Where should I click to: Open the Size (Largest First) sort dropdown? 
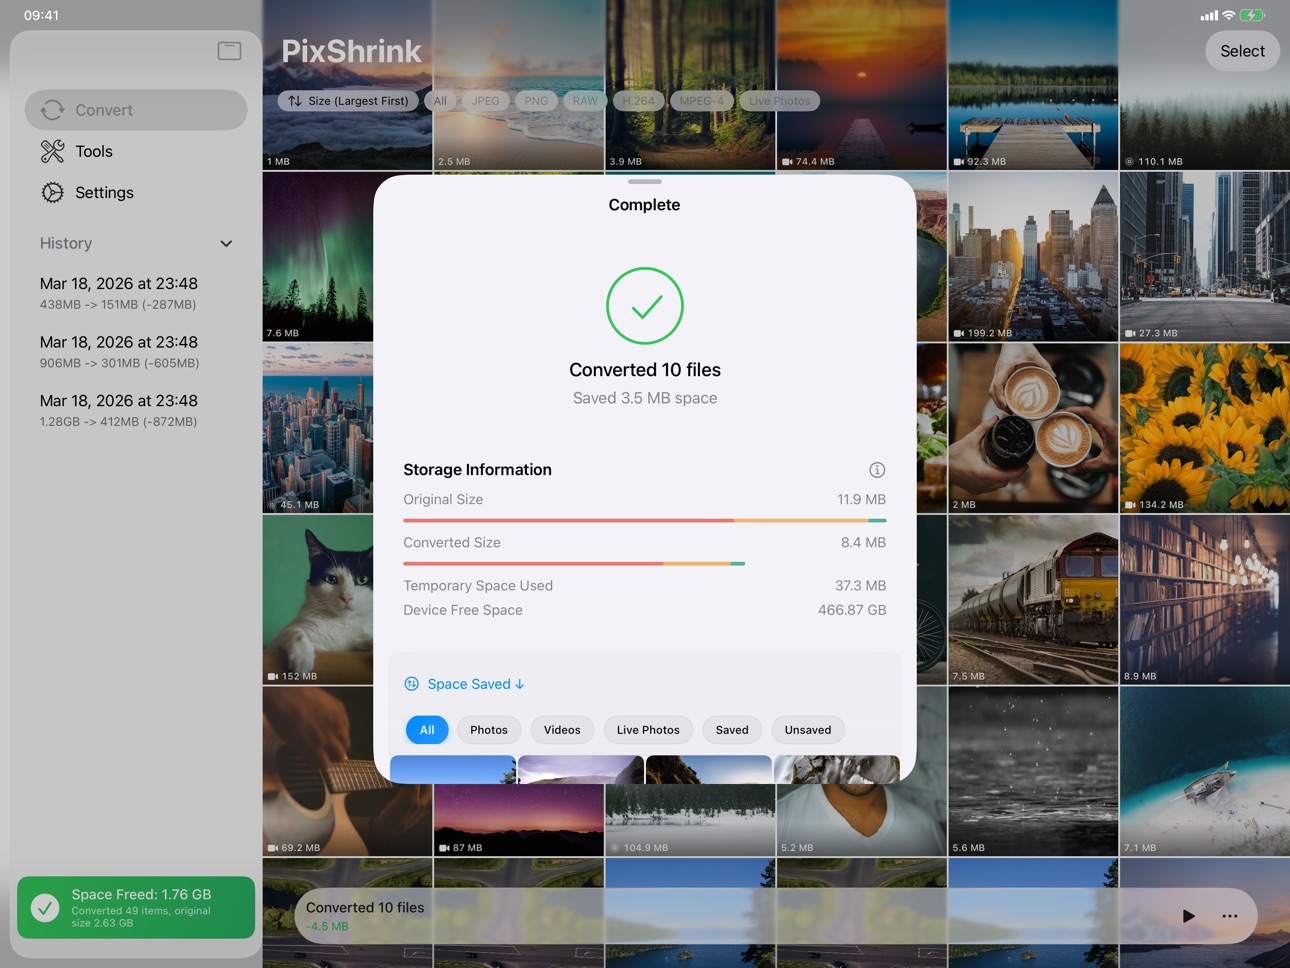[349, 101]
